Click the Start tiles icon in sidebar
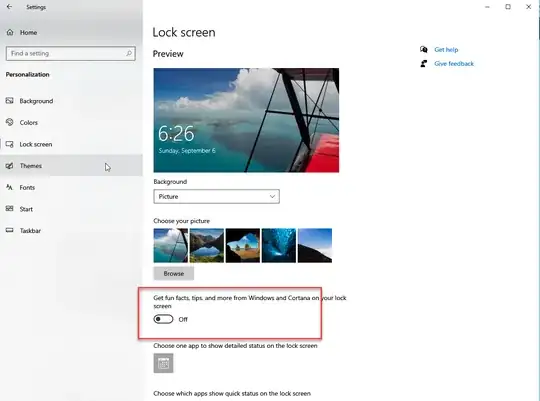 point(10,209)
